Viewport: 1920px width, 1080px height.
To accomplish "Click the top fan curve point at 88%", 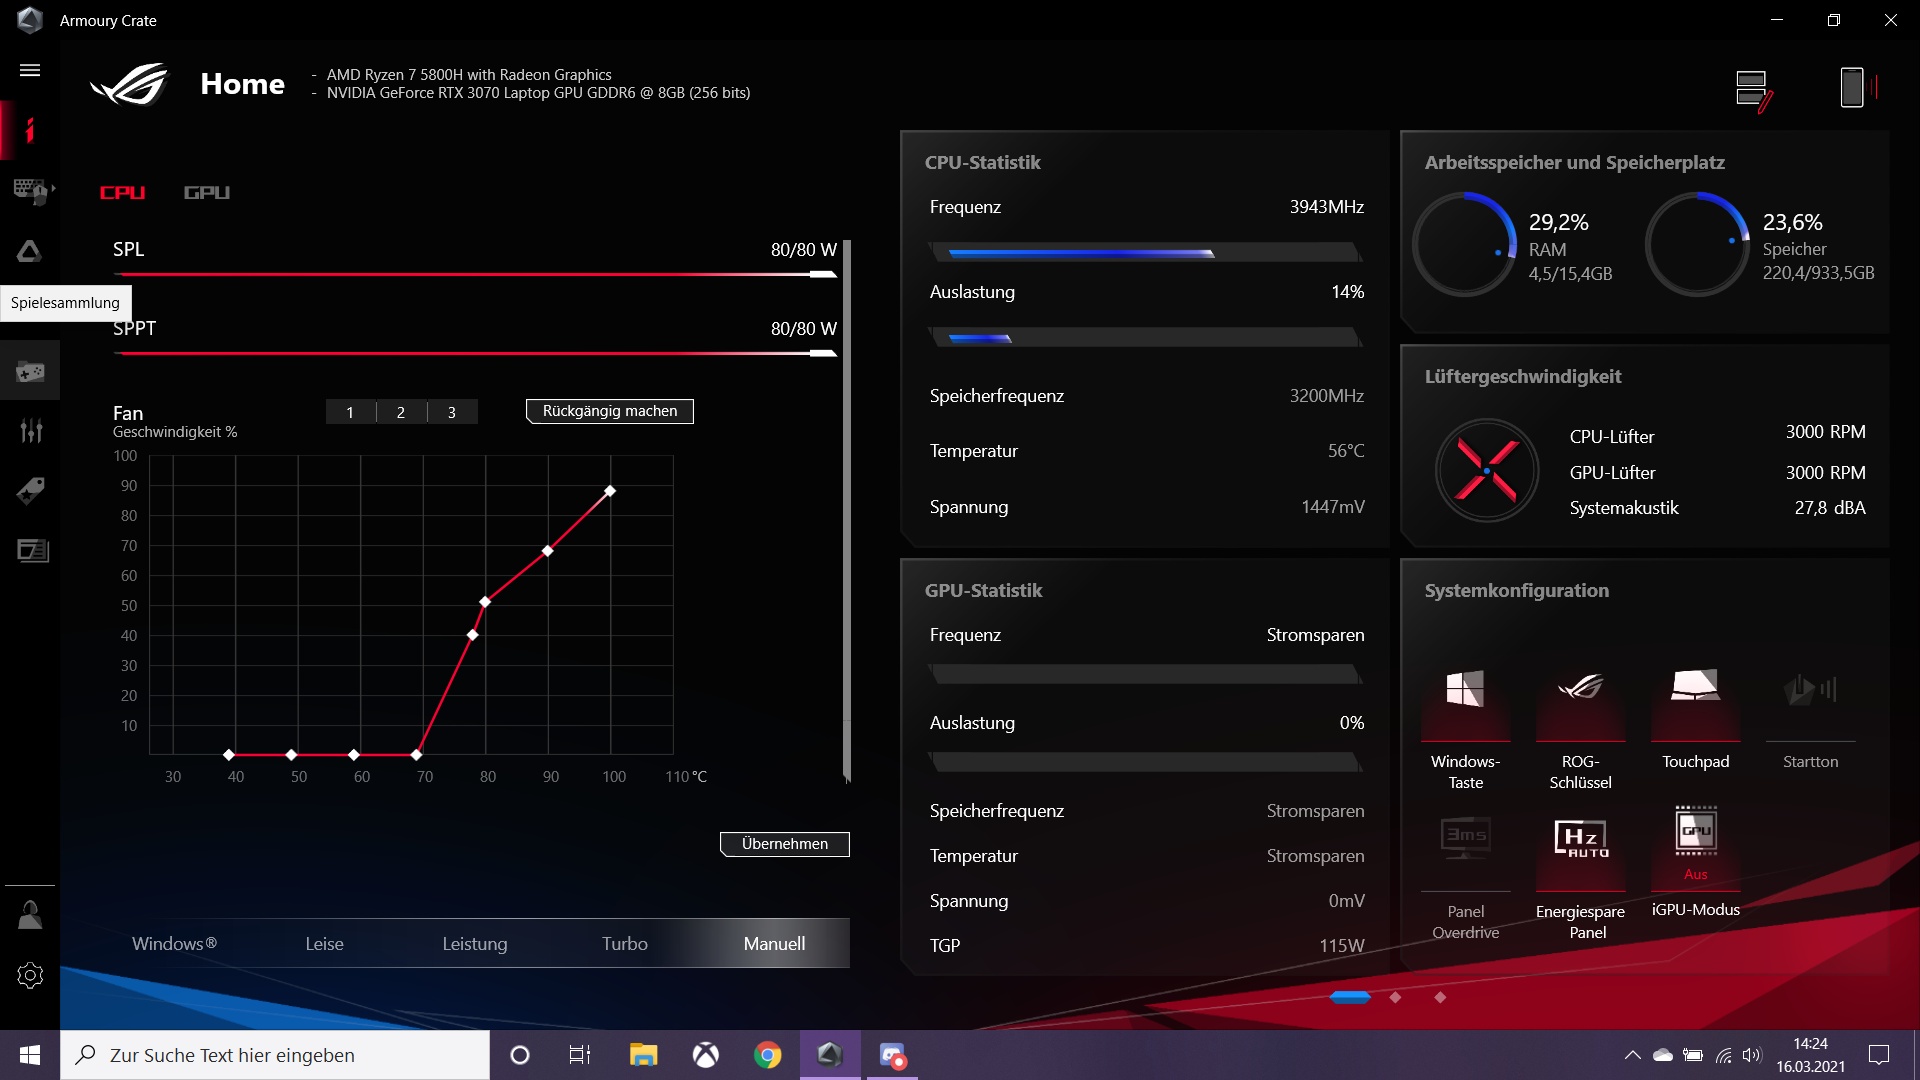I will click(x=610, y=491).
